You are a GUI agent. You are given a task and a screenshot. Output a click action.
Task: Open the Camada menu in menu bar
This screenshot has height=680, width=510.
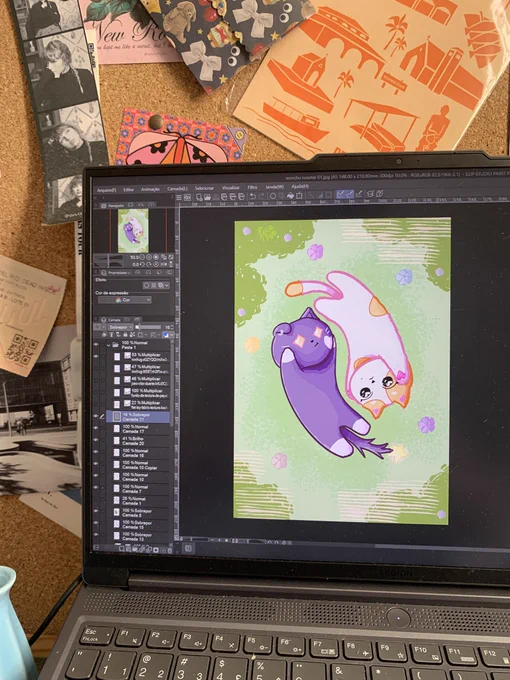coord(177,189)
